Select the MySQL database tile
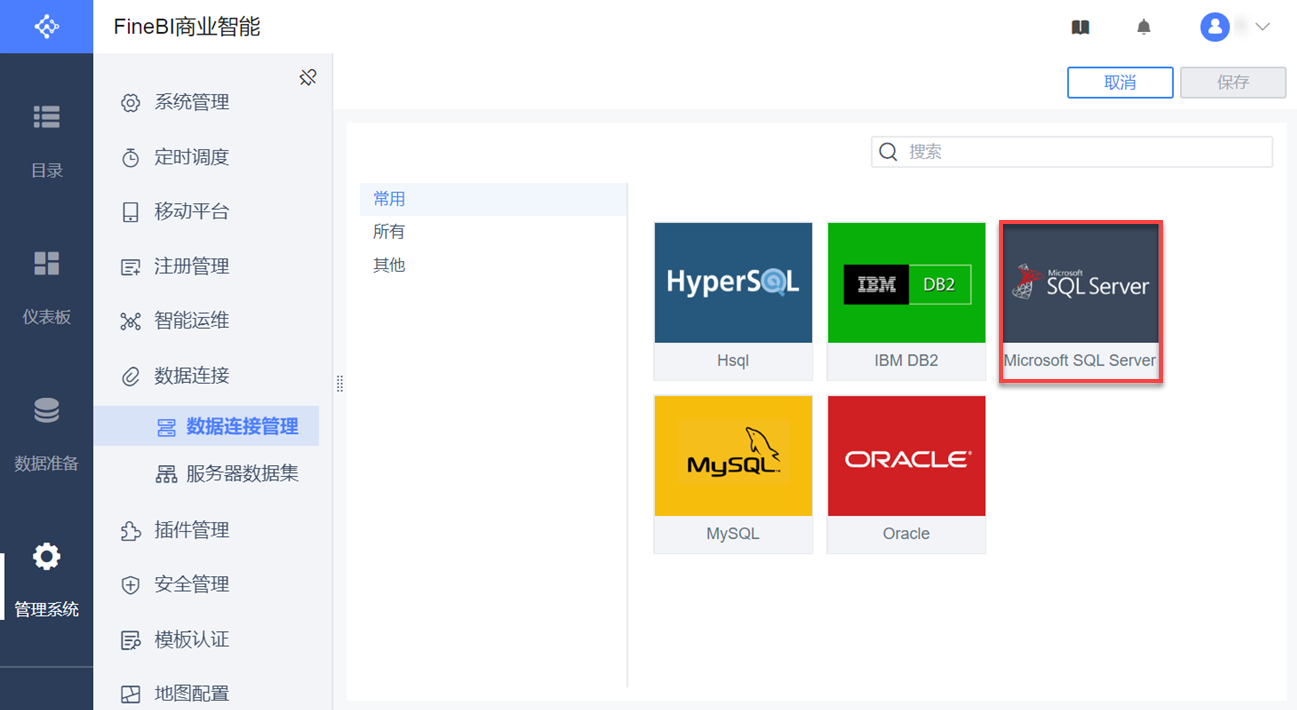 click(x=733, y=473)
